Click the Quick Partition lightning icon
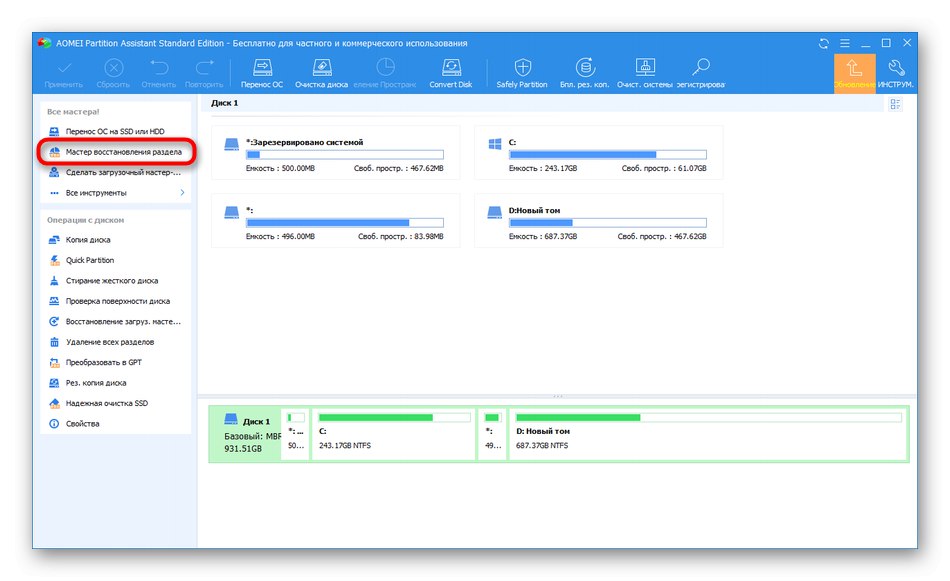The image size is (950, 581). click(54, 261)
